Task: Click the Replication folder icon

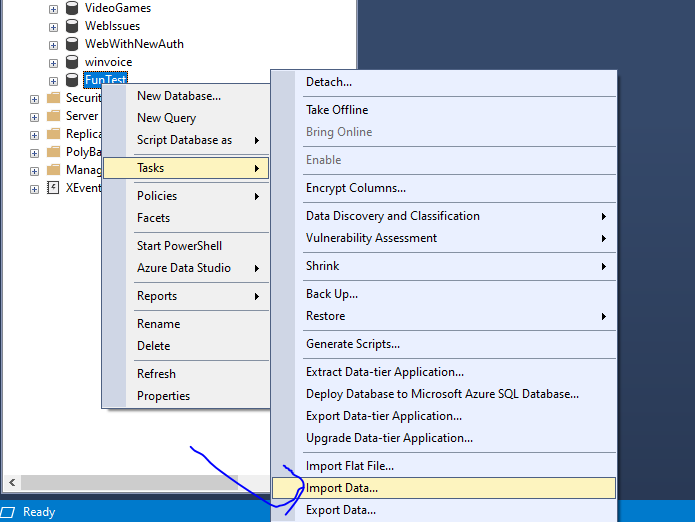Action: pyautogui.click(x=53, y=133)
